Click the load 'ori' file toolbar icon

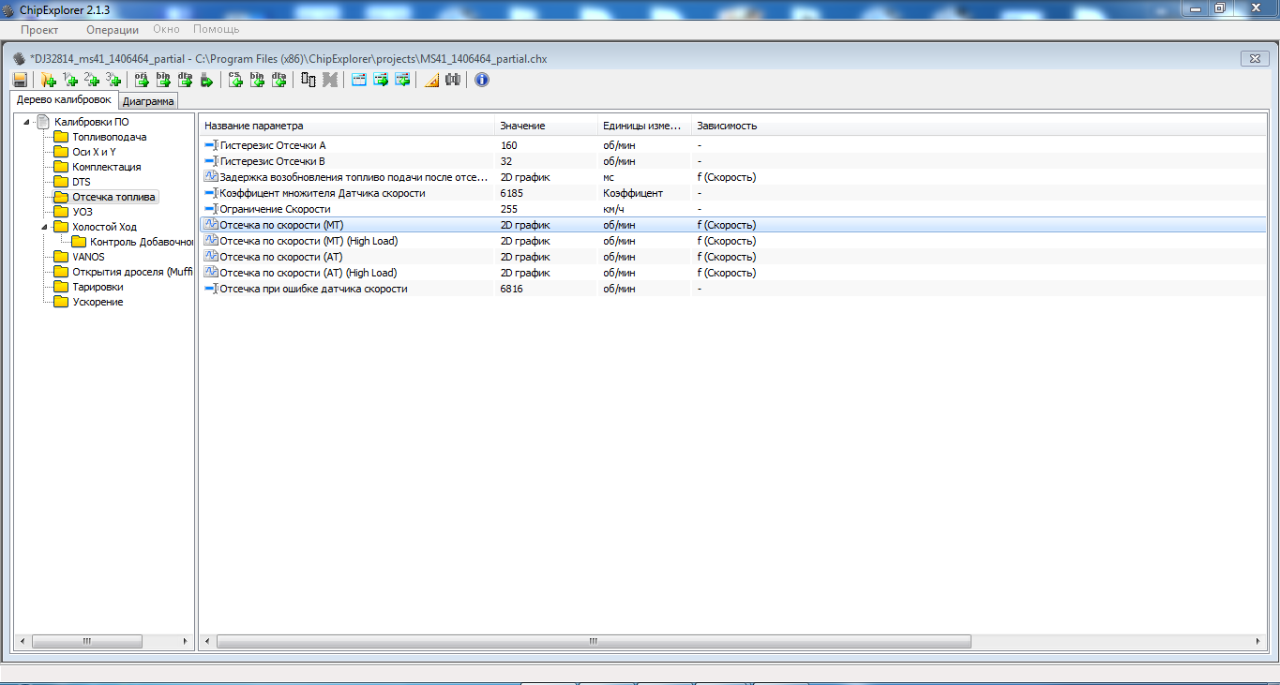pos(141,80)
